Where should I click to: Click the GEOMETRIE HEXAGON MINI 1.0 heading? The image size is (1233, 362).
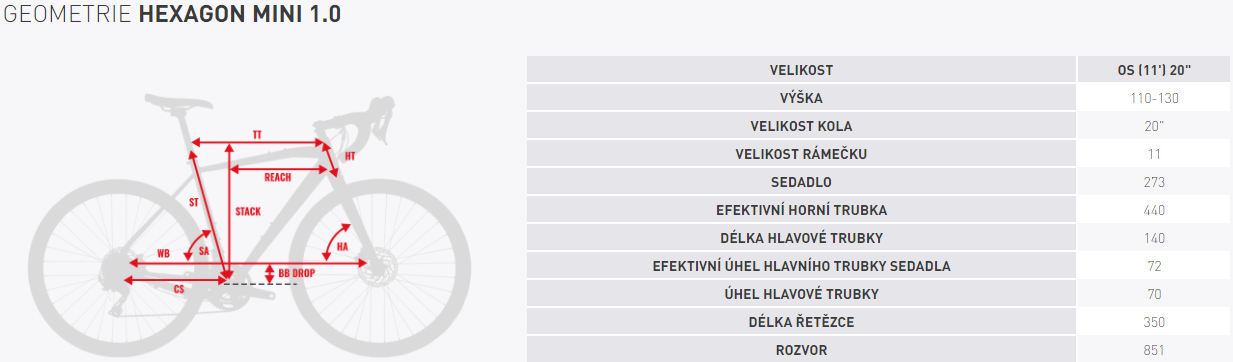point(172,16)
